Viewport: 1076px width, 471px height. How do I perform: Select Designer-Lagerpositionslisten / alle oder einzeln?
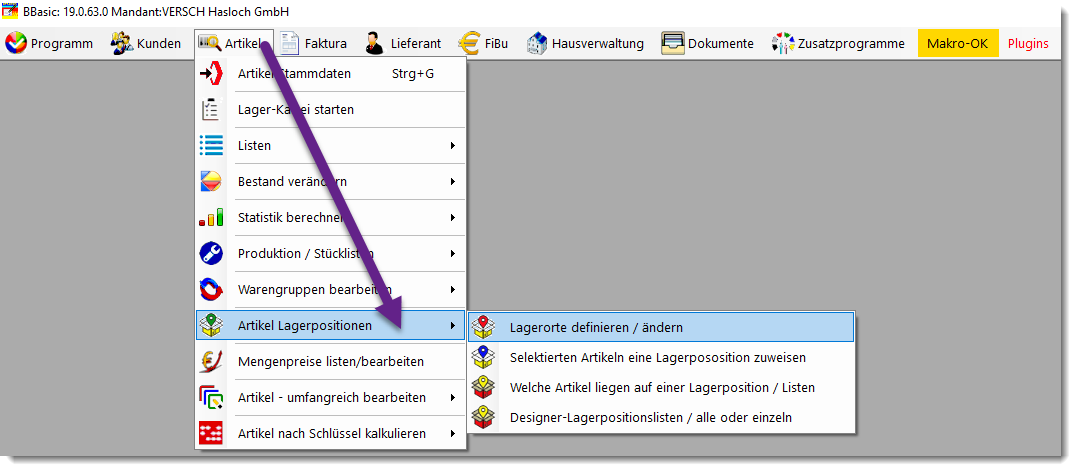click(x=661, y=417)
